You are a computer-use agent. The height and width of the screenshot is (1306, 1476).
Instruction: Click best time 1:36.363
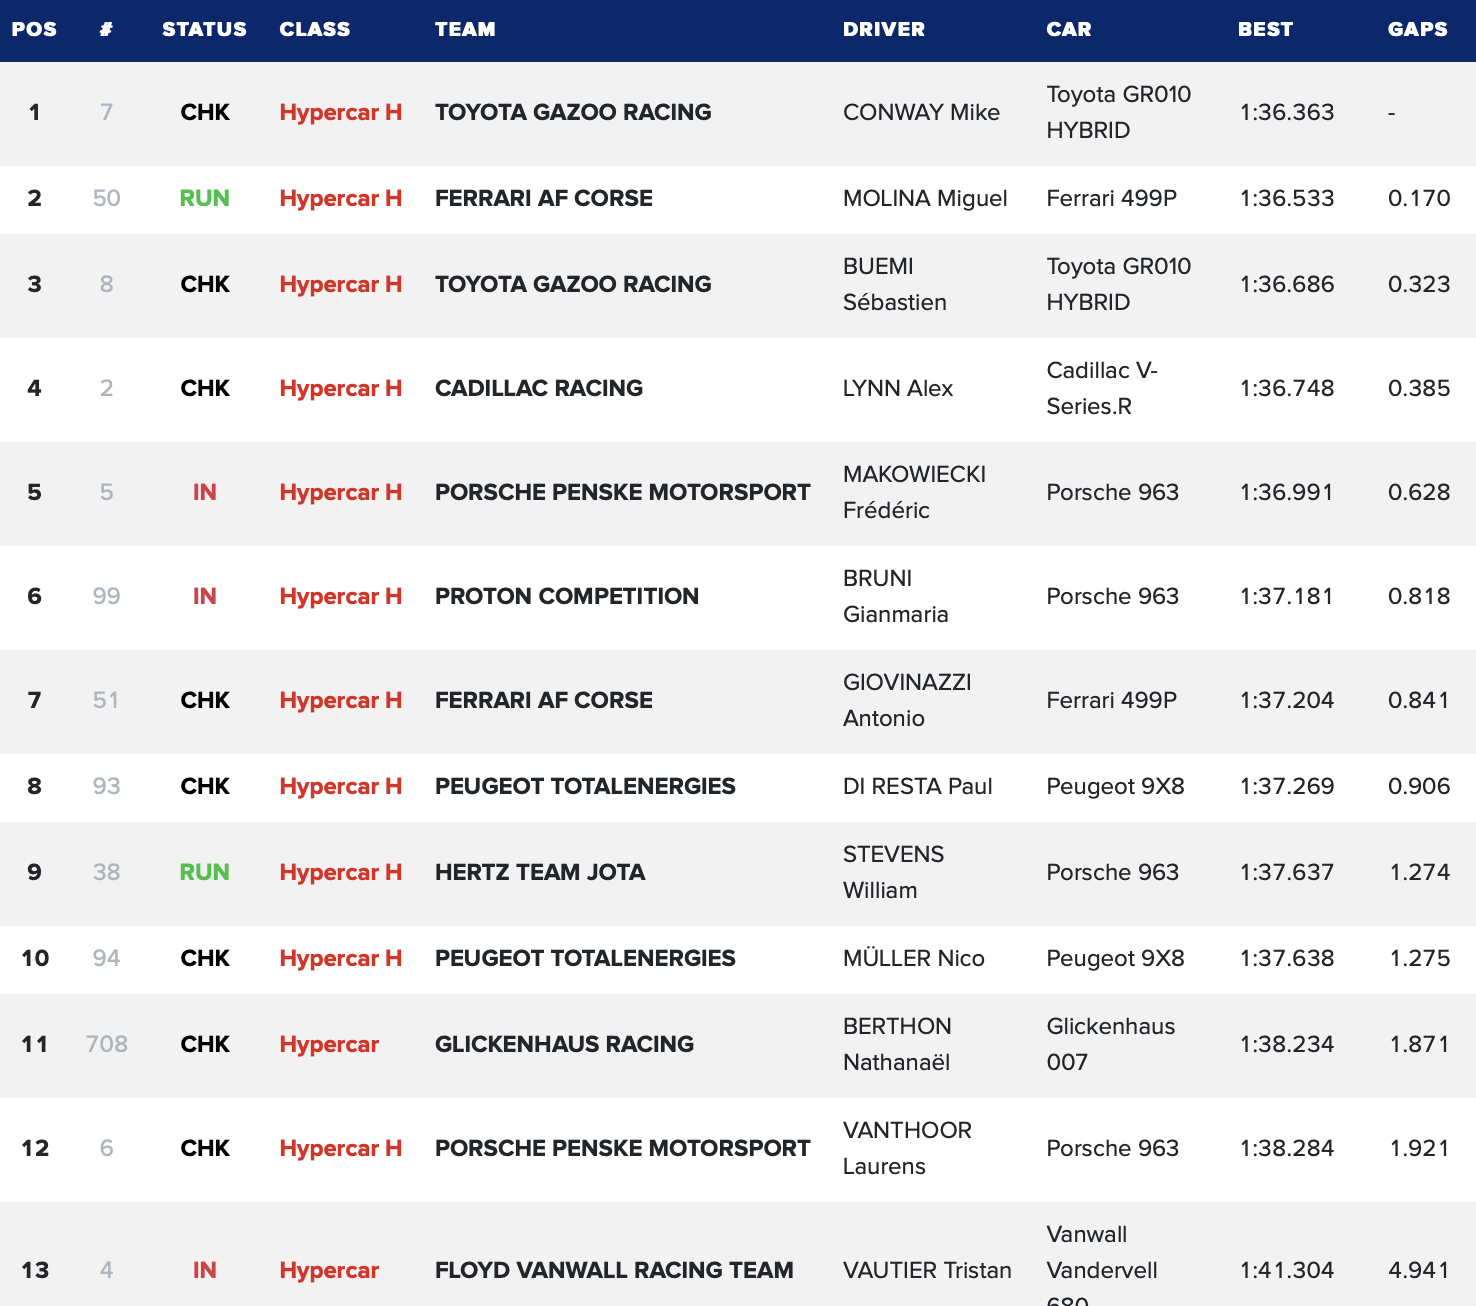point(1287,112)
